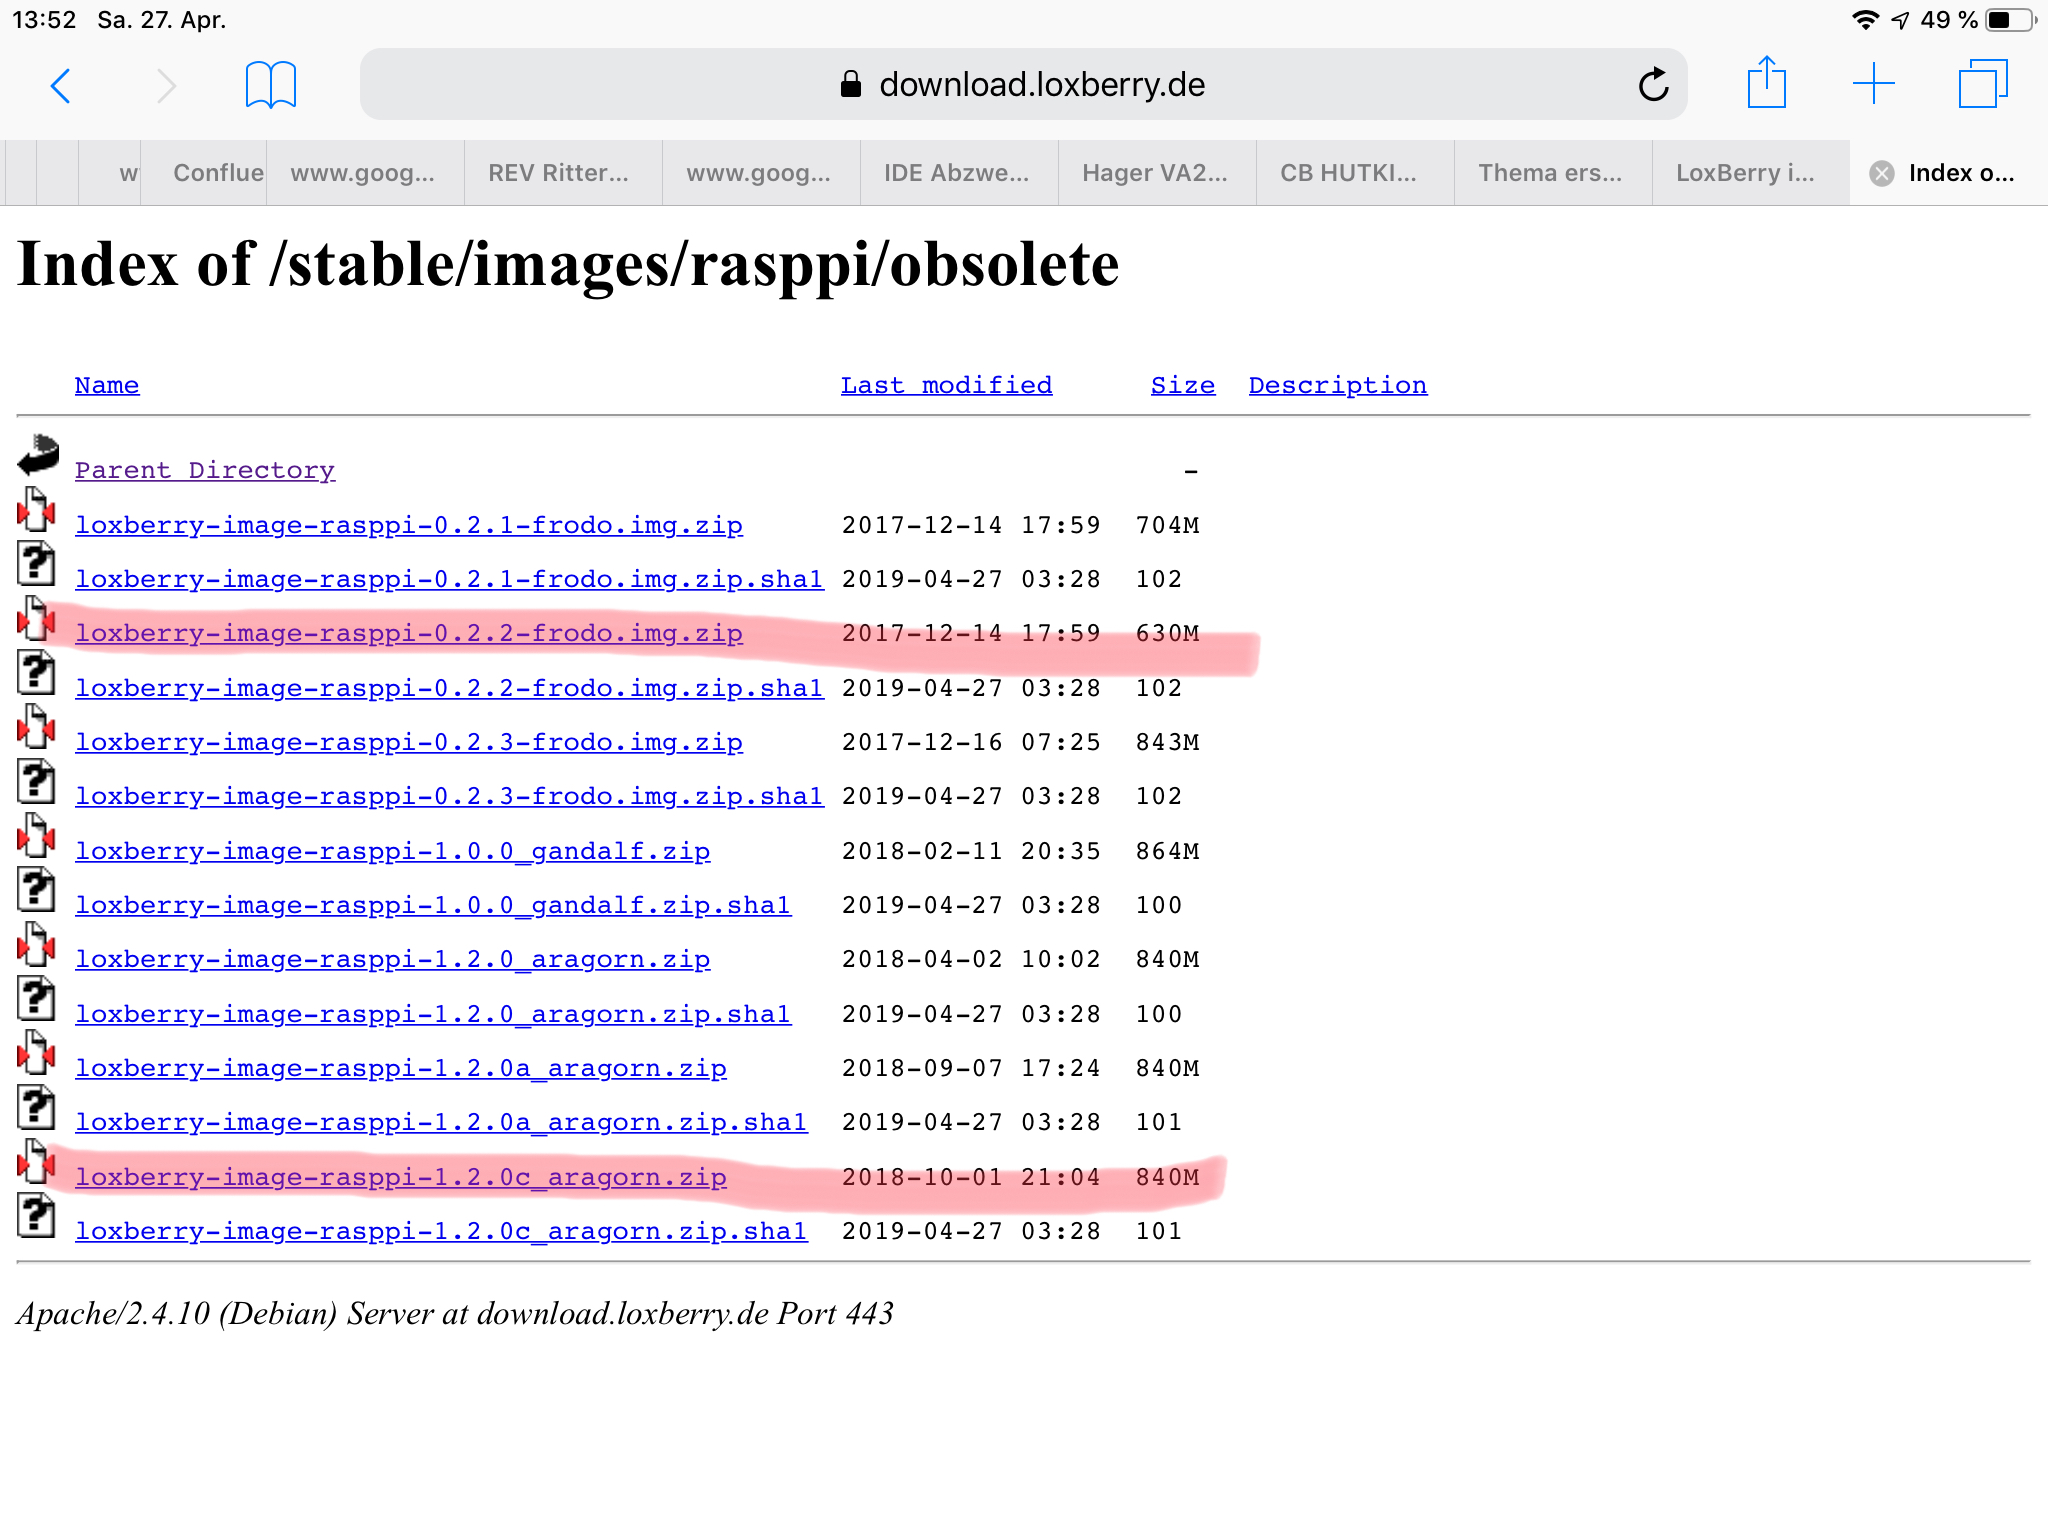
Task: Open the bookmarks book icon
Action: [270, 85]
